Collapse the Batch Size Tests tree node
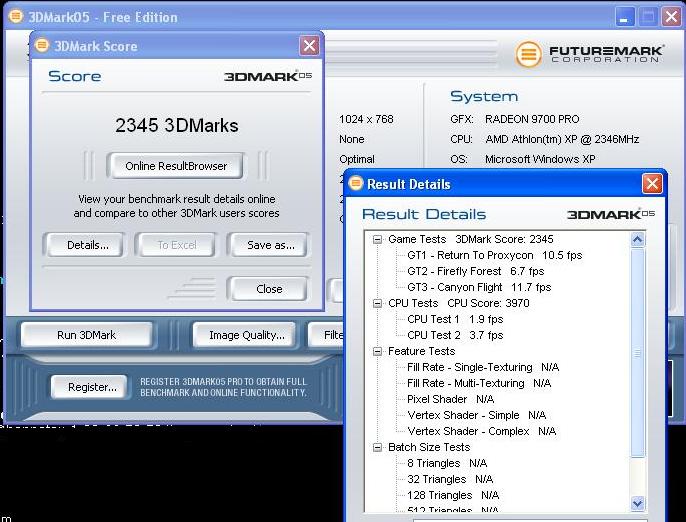The height and width of the screenshot is (522, 686). 377,447
